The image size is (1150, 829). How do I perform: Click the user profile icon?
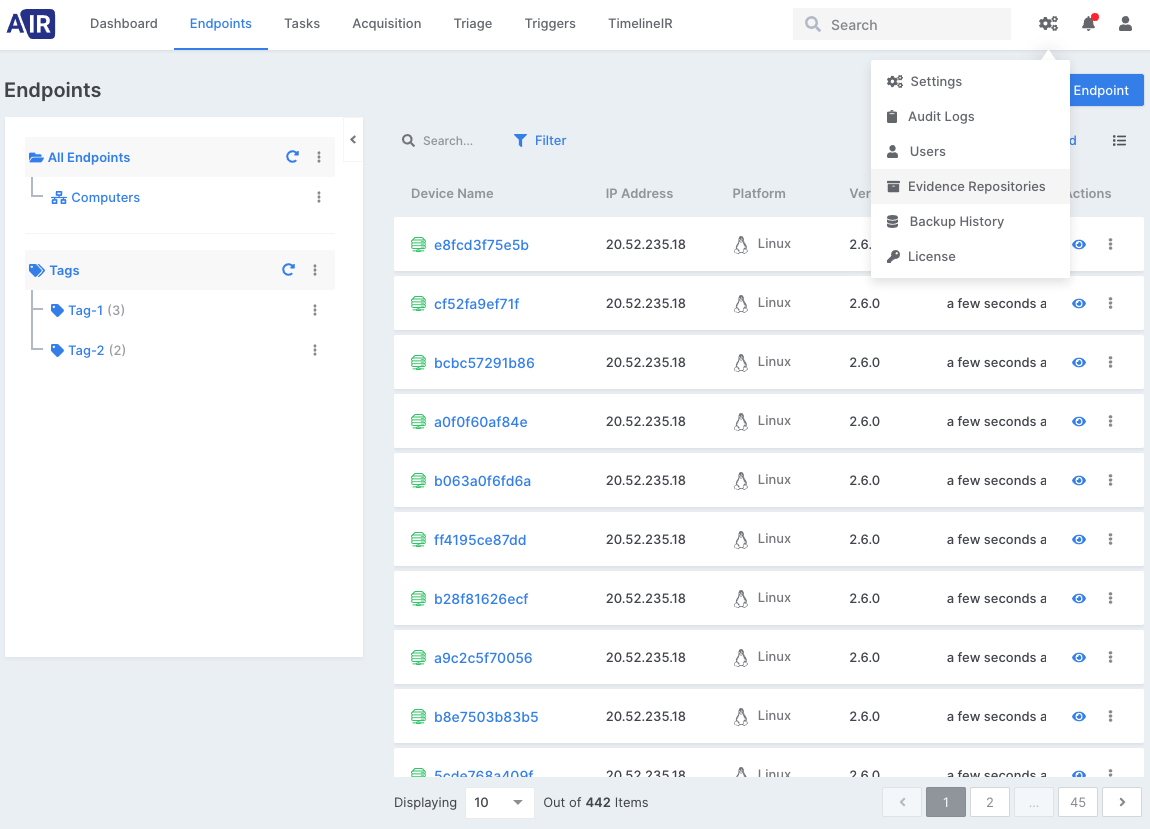(x=1125, y=24)
